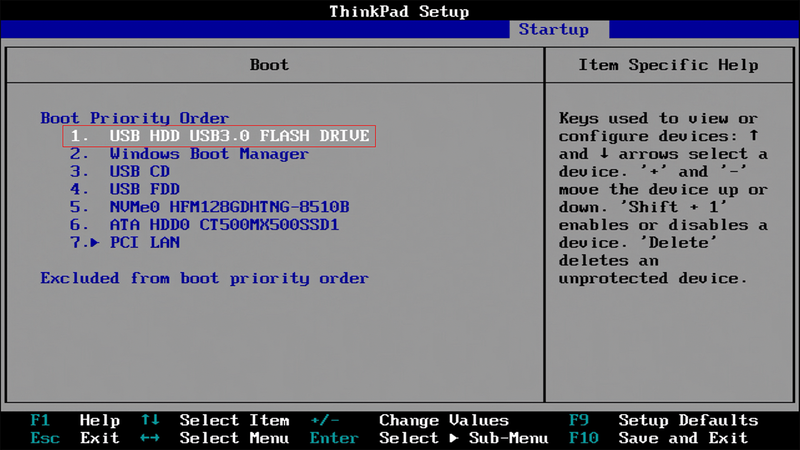This screenshot has height=450, width=800.
Task: Click the F1 Help key hint
Action: click(x=75, y=420)
